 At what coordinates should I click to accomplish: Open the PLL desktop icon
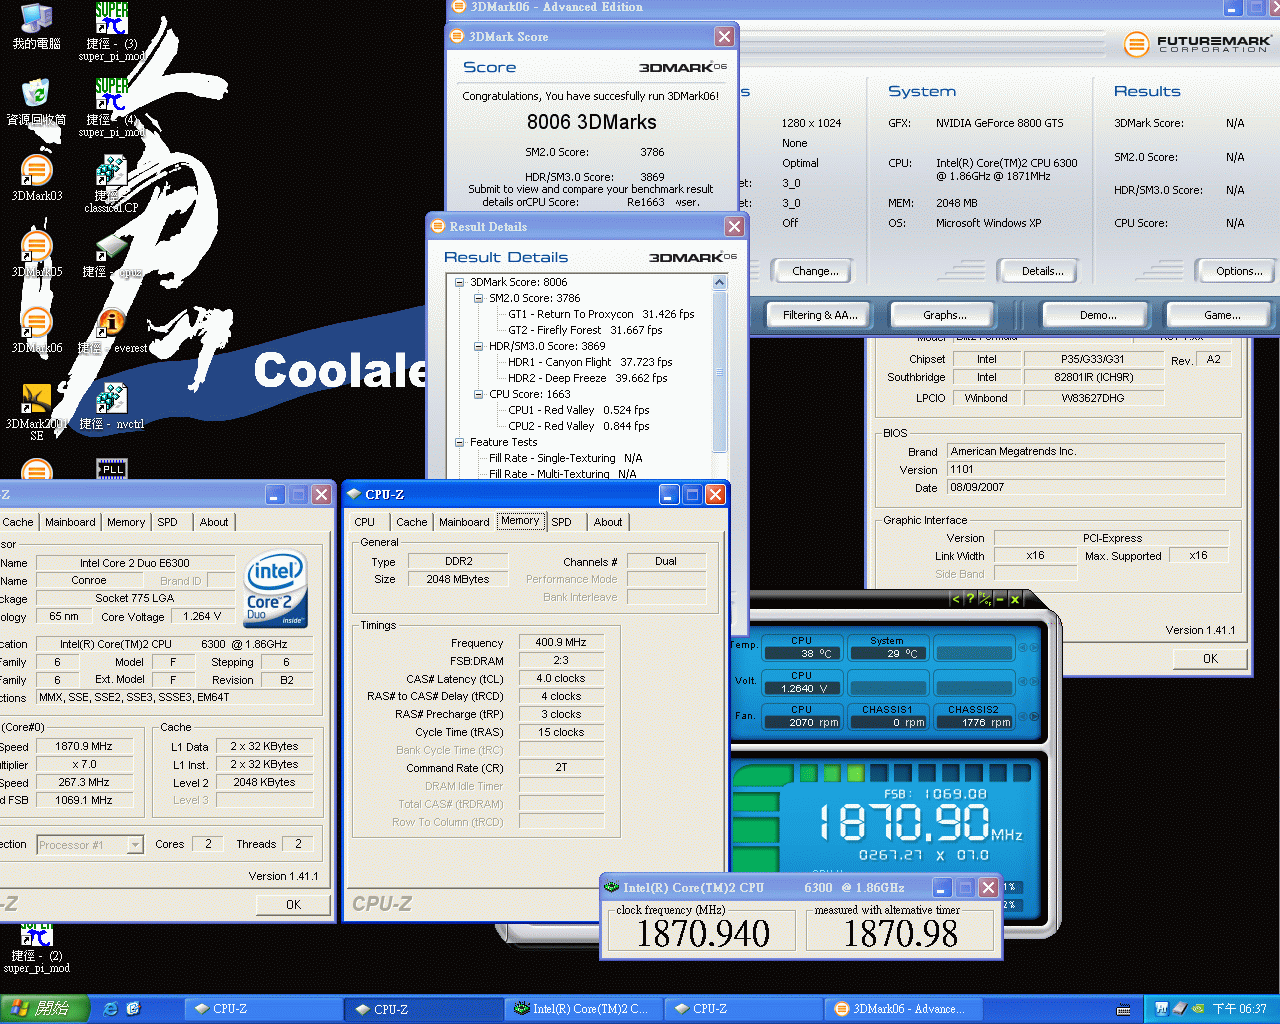[112, 468]
